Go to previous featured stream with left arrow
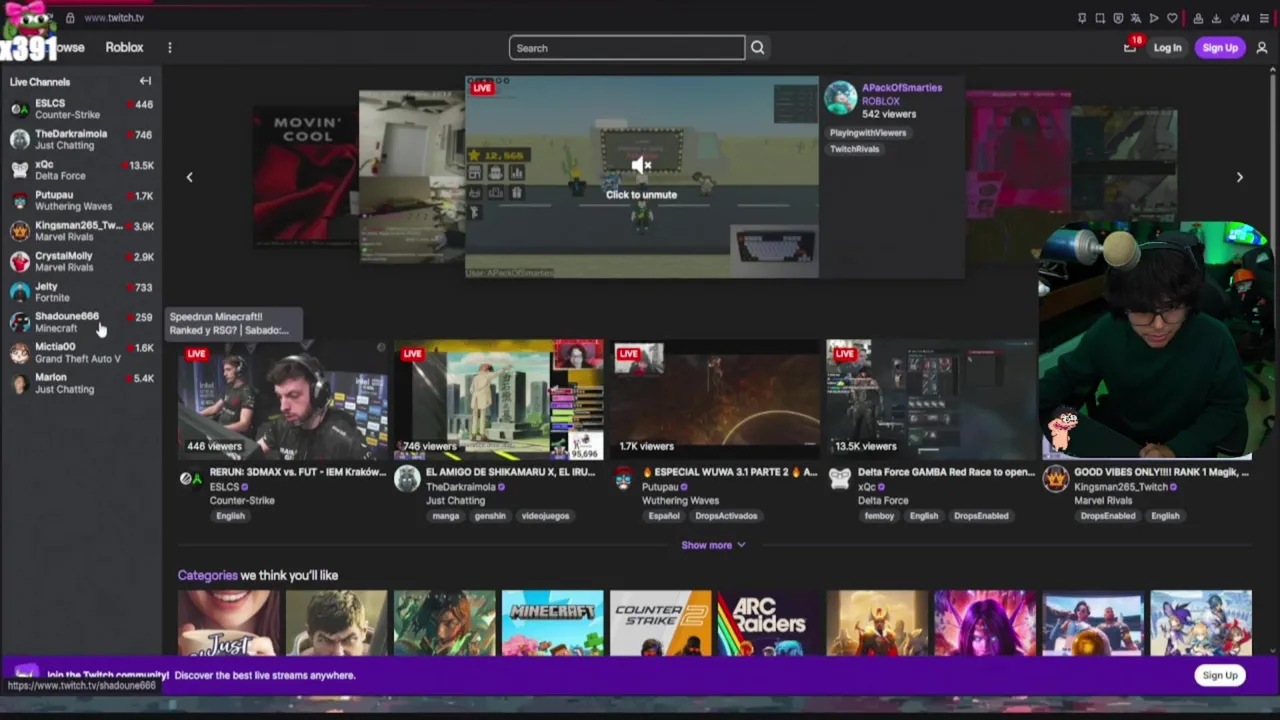The height and width of the screenshot is (720, 1280). tap(189, 177)
